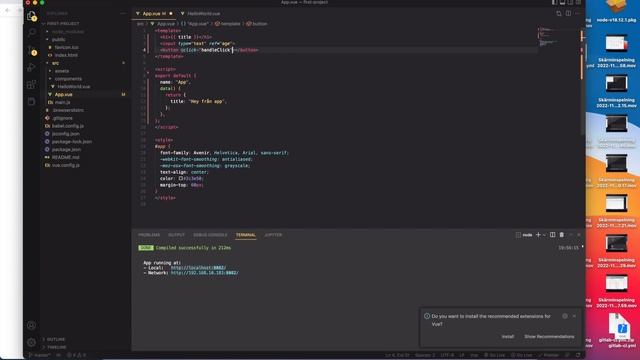
Task: Collapse the FIRST-PROJECT folder section
Action: (63, 24)
